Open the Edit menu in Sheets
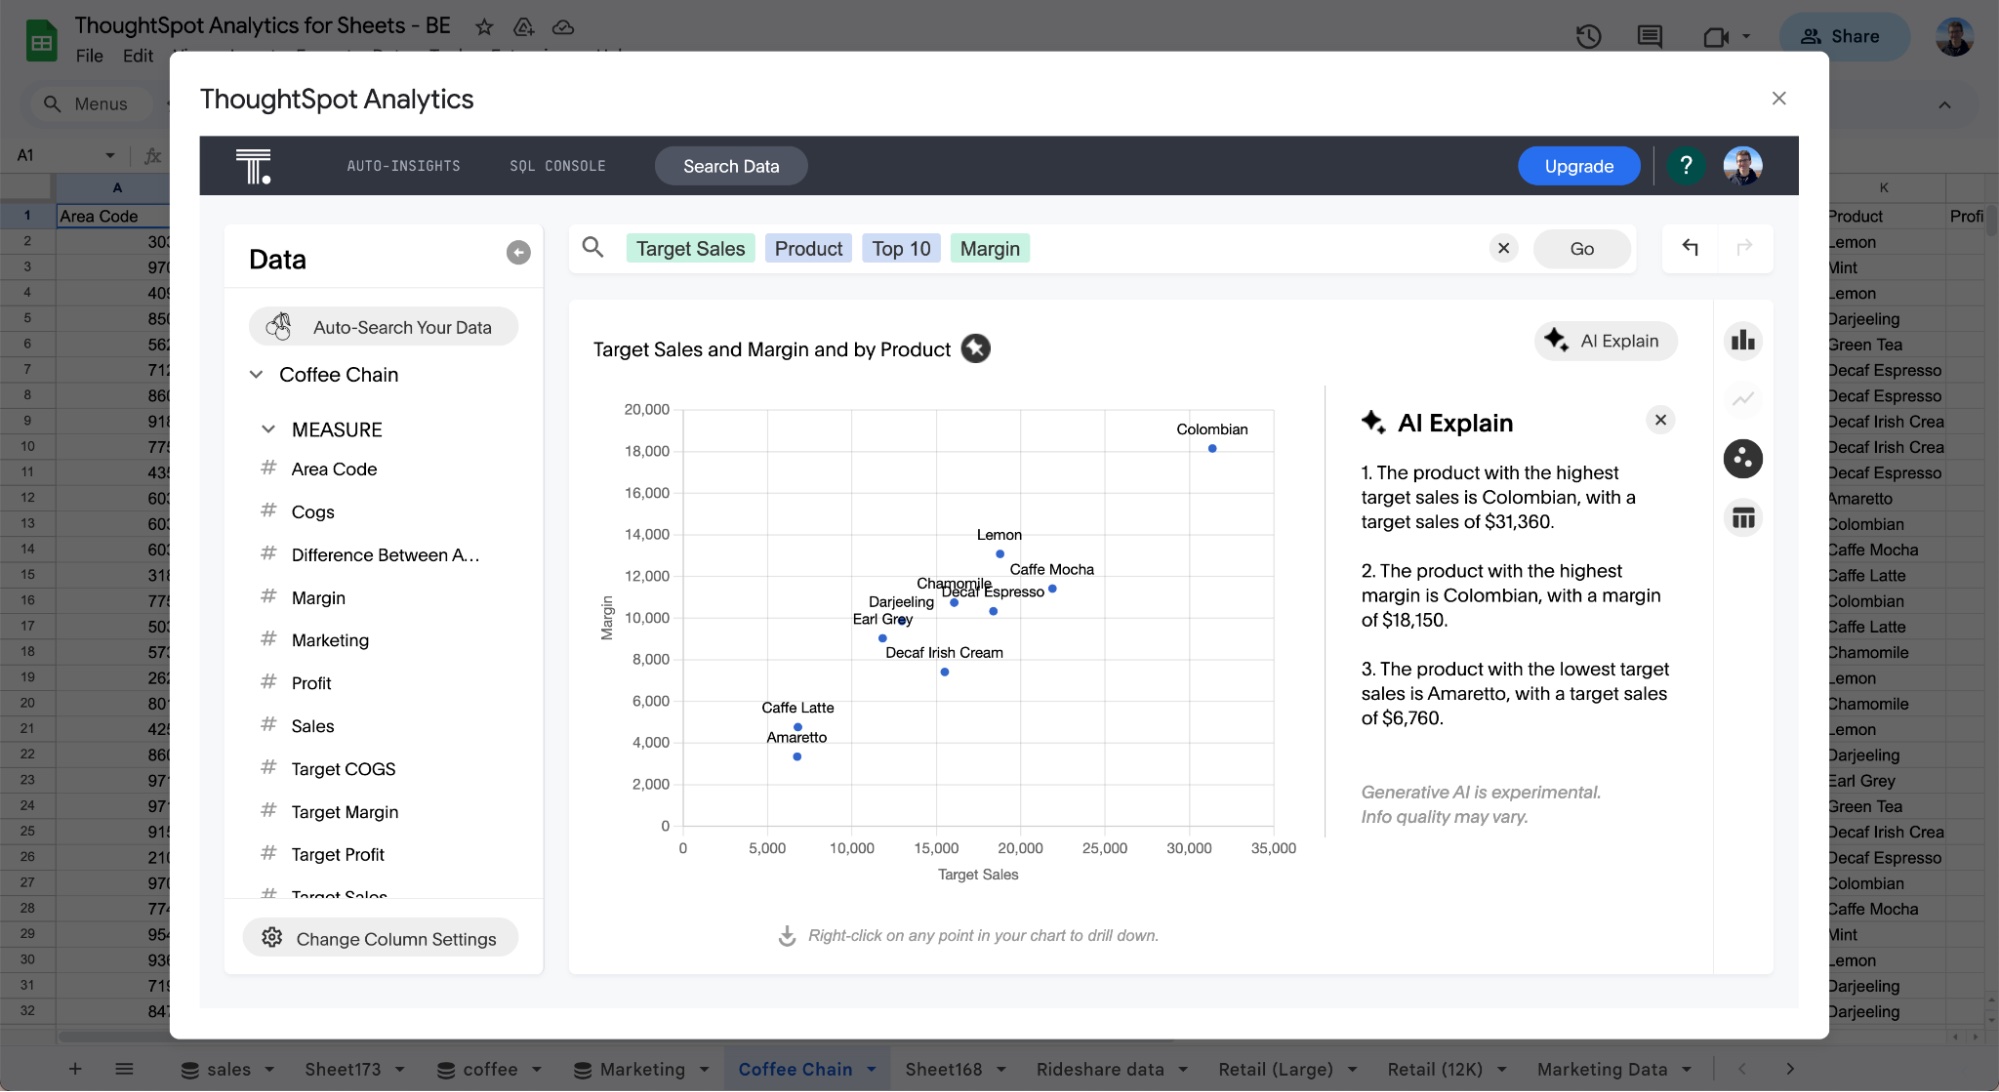This screenshot has height=1092, width=1999. (x=138, y=56)
